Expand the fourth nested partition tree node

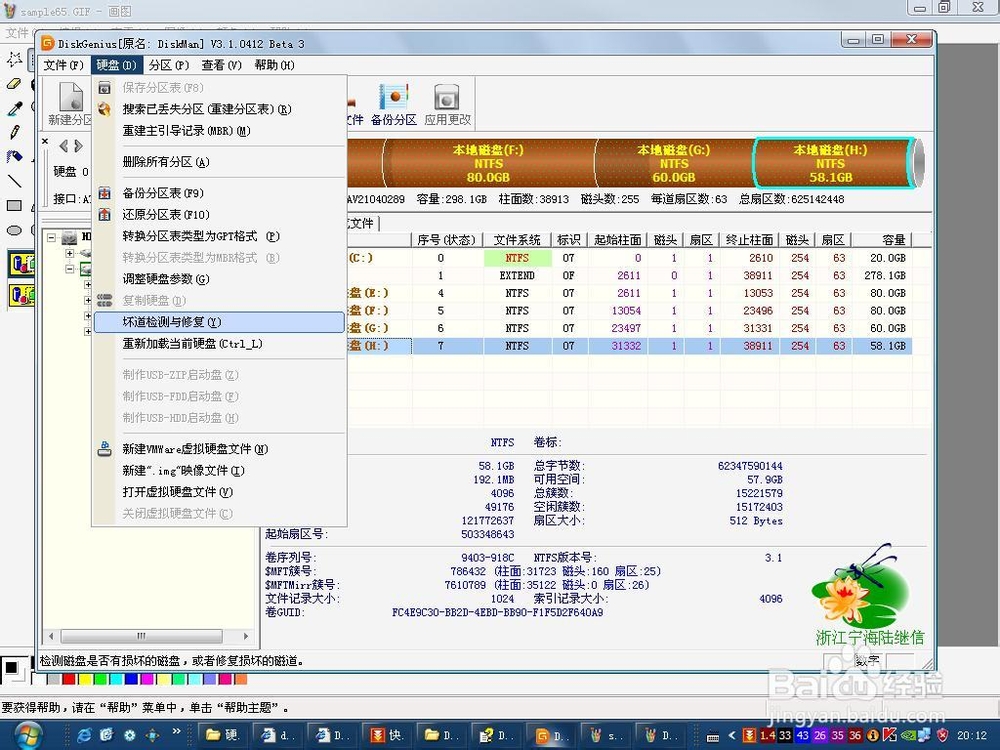click(x=87, y=332)
